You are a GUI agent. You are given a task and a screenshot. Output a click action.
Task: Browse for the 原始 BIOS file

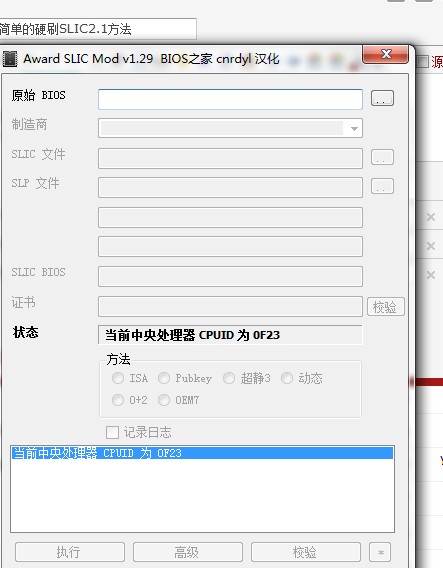click(x=382, y=98)
